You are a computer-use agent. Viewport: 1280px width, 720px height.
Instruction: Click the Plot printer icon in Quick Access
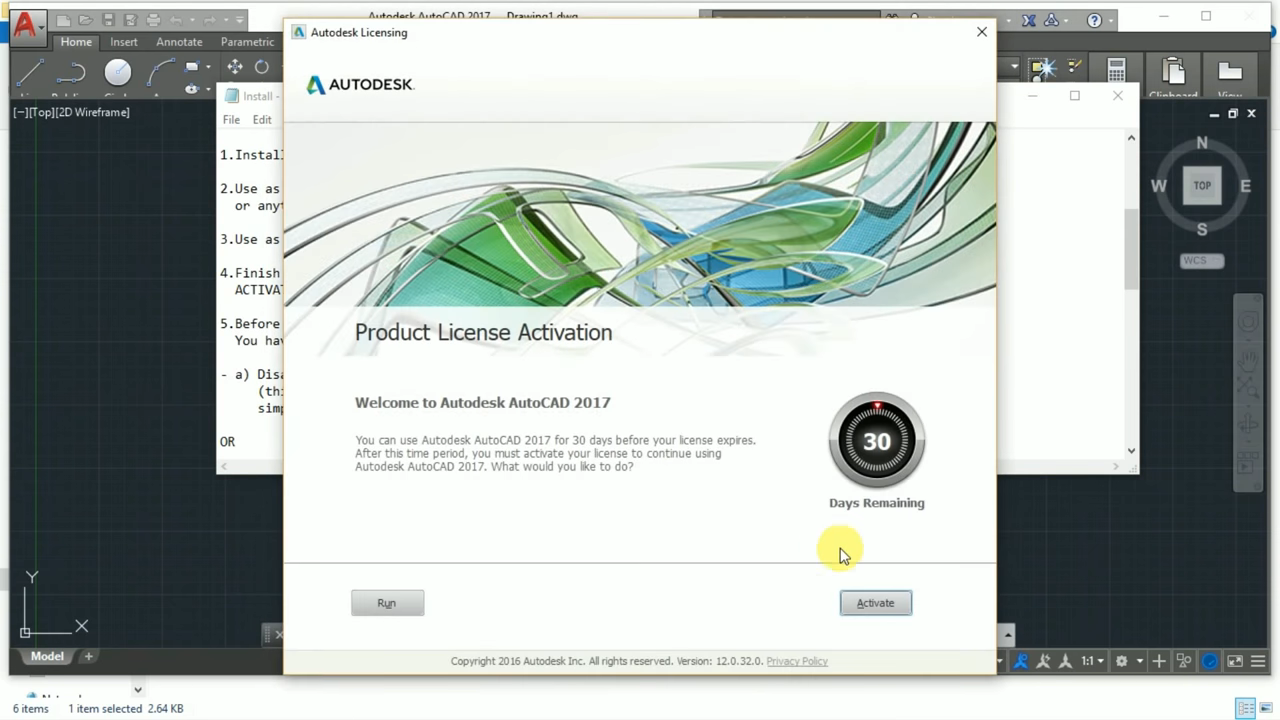(x=154, y=20)
